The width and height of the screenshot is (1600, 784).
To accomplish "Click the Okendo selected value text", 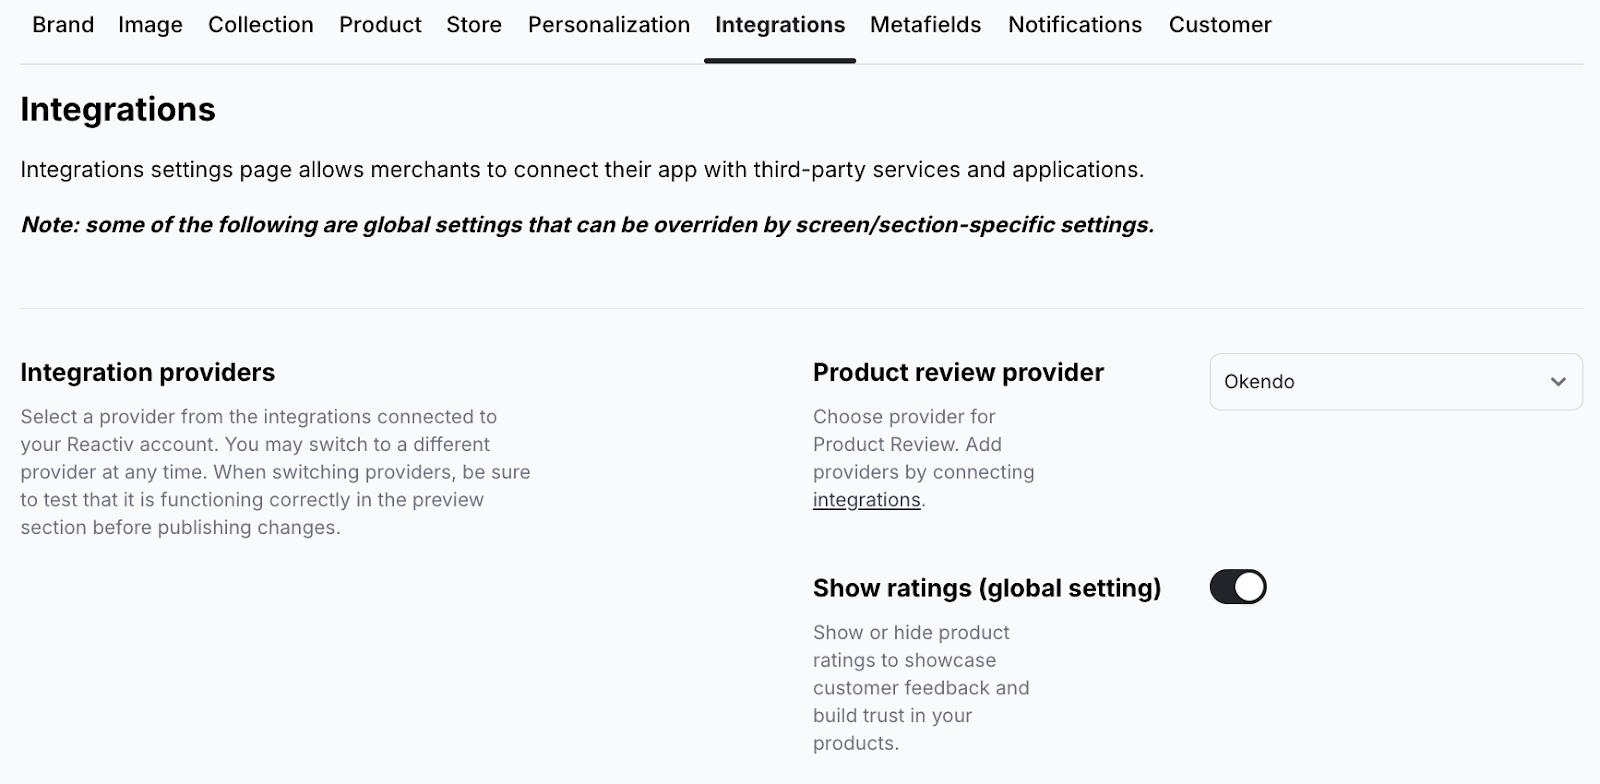I will (1259, 382).
